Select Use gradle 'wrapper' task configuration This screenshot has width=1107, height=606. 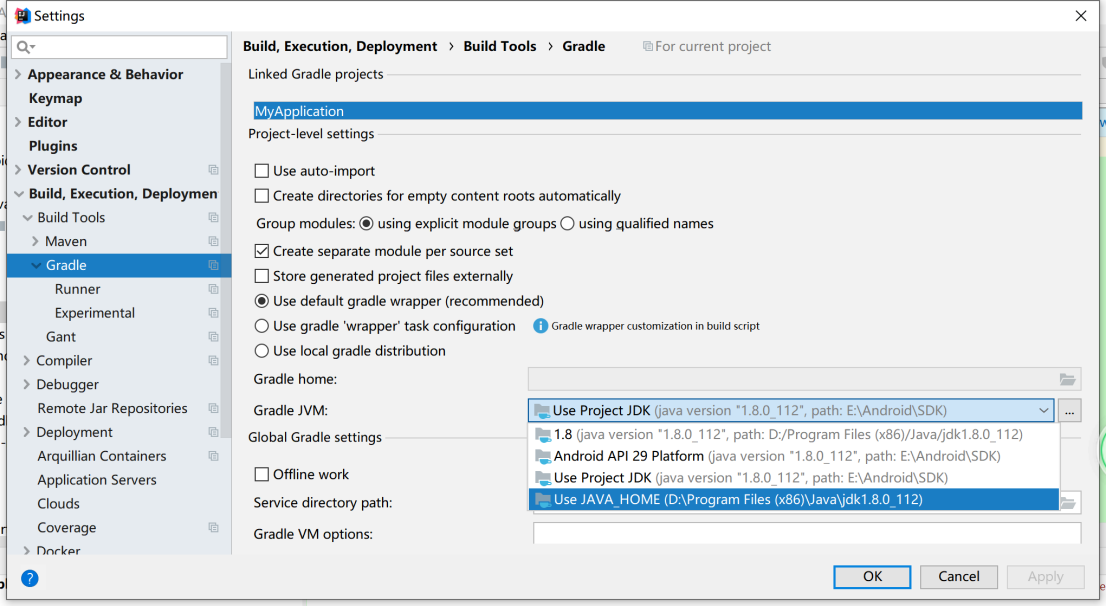[x=262, y=326]
